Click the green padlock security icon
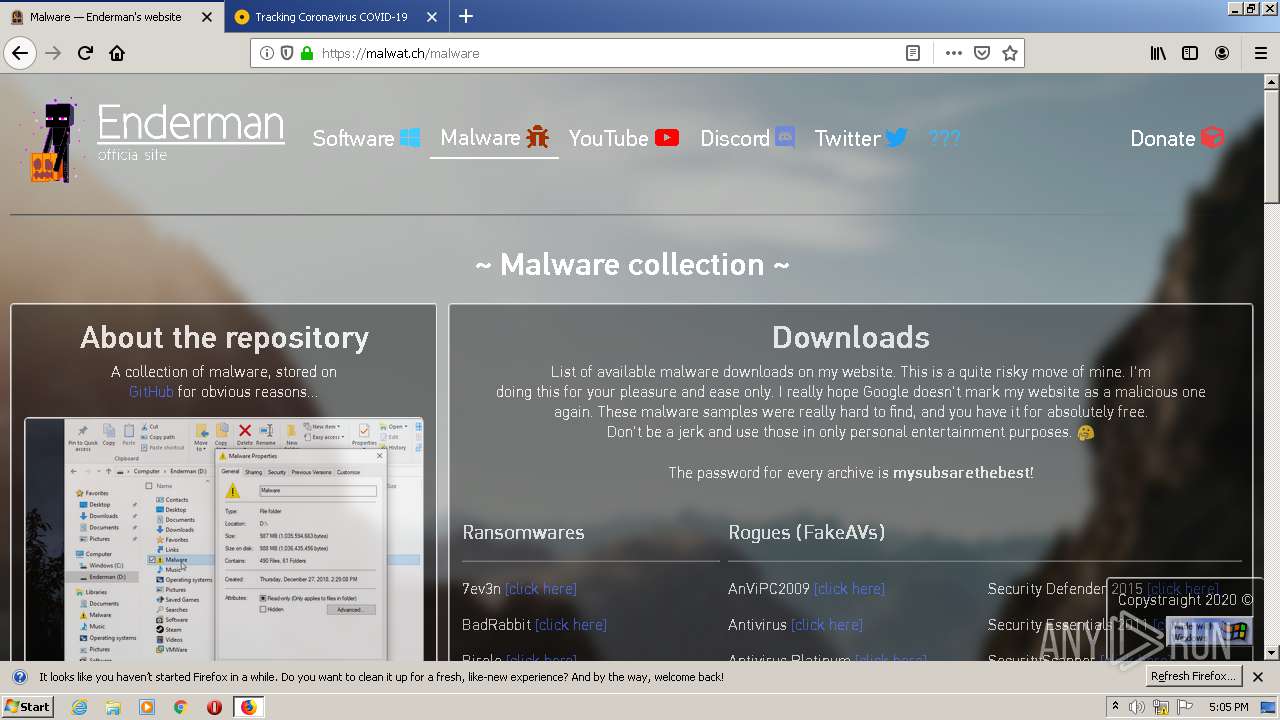Viewport: 1280px width, 720px height. (x=306, y=53)
